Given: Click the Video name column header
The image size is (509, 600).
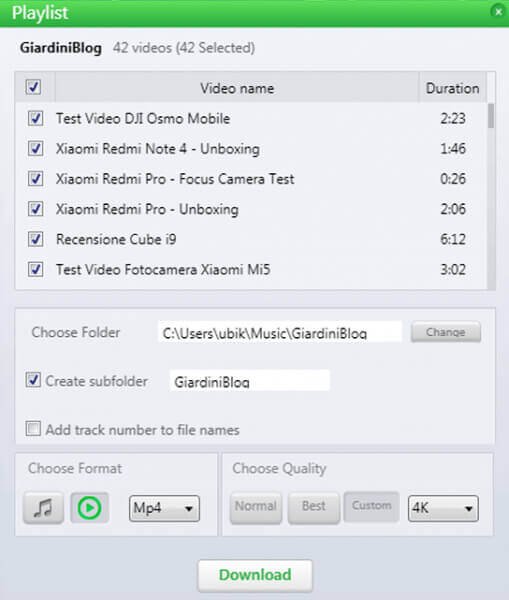Looking at the screenshot, I should point(237,88).
